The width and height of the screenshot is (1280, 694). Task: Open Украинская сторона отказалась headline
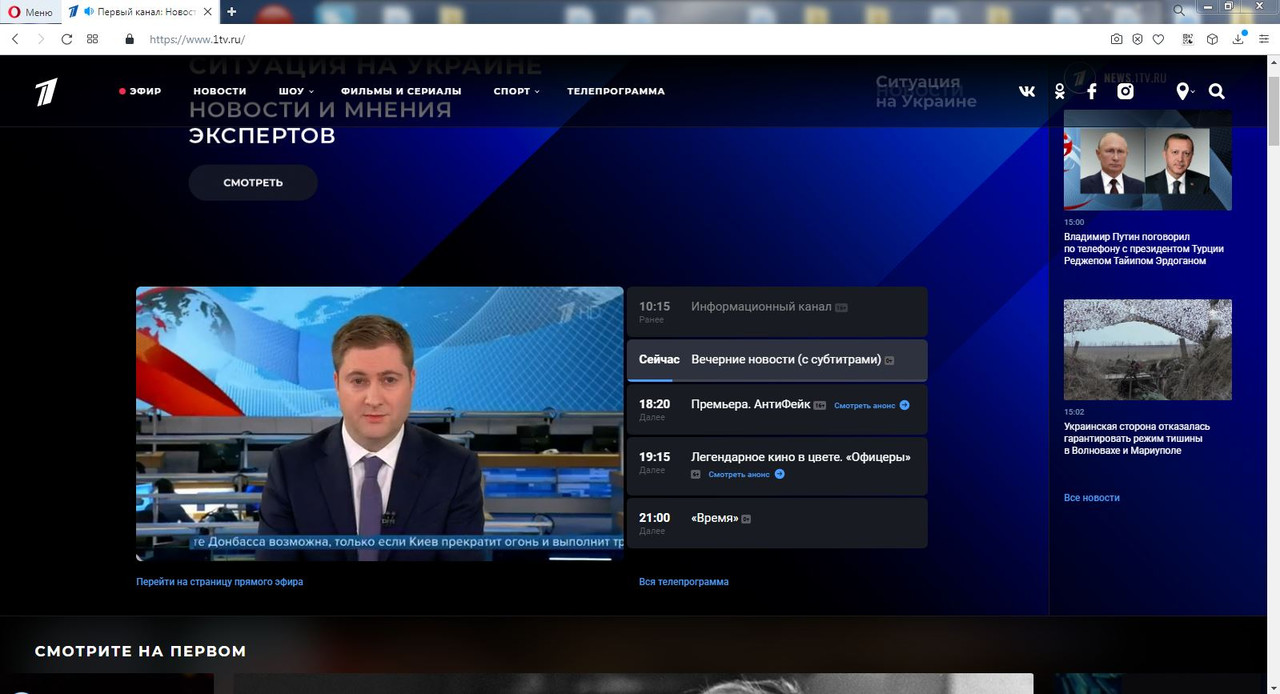(x=1137, y=438)
